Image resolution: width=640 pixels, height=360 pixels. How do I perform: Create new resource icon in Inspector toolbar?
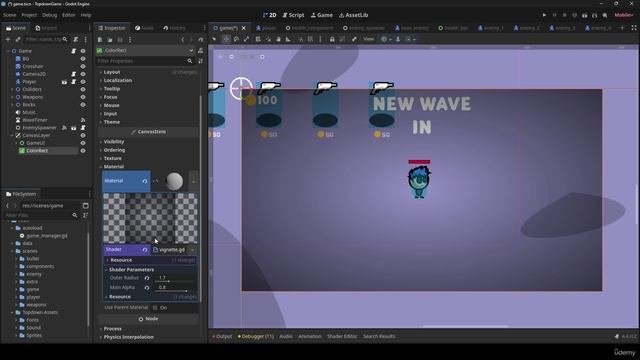(x=100, y=40)
